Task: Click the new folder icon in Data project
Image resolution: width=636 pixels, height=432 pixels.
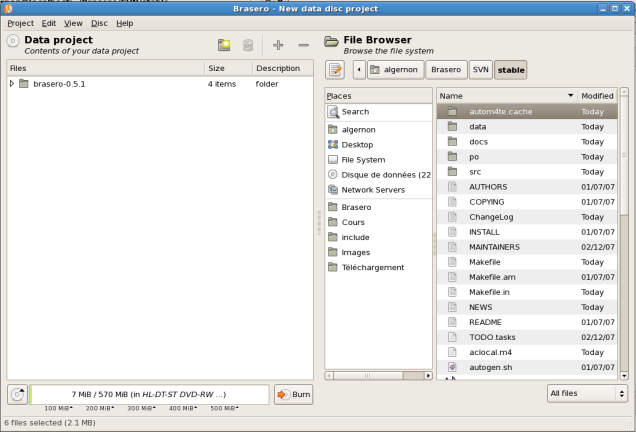Action: [x=224, y=45]
